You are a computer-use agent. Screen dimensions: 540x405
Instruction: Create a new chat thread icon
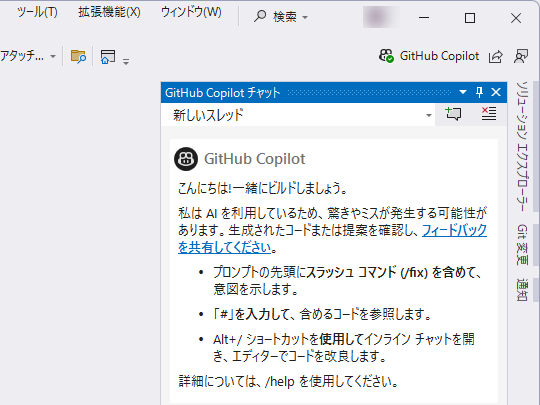(x=453, y=114)
